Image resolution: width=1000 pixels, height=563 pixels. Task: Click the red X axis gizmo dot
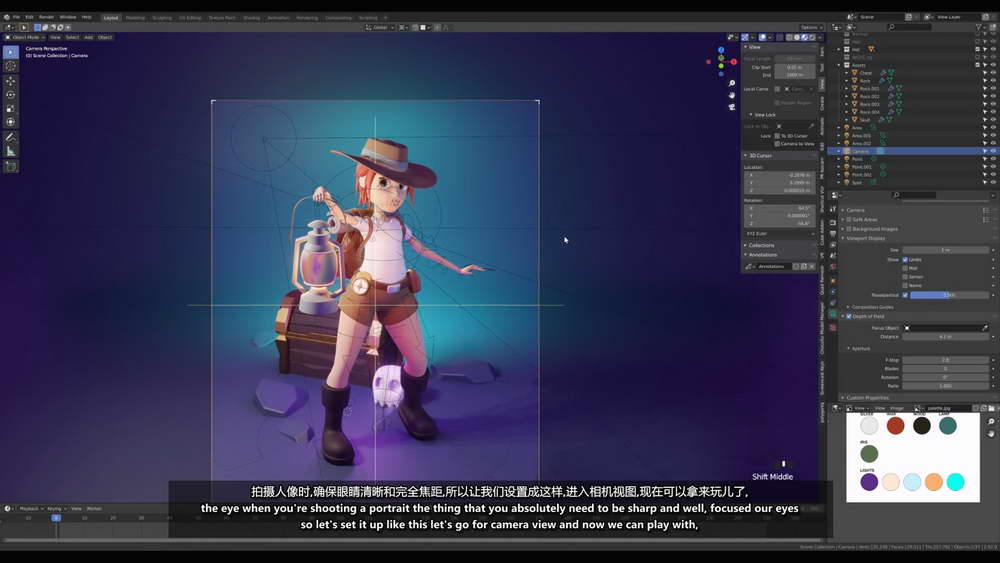point(733,62)
